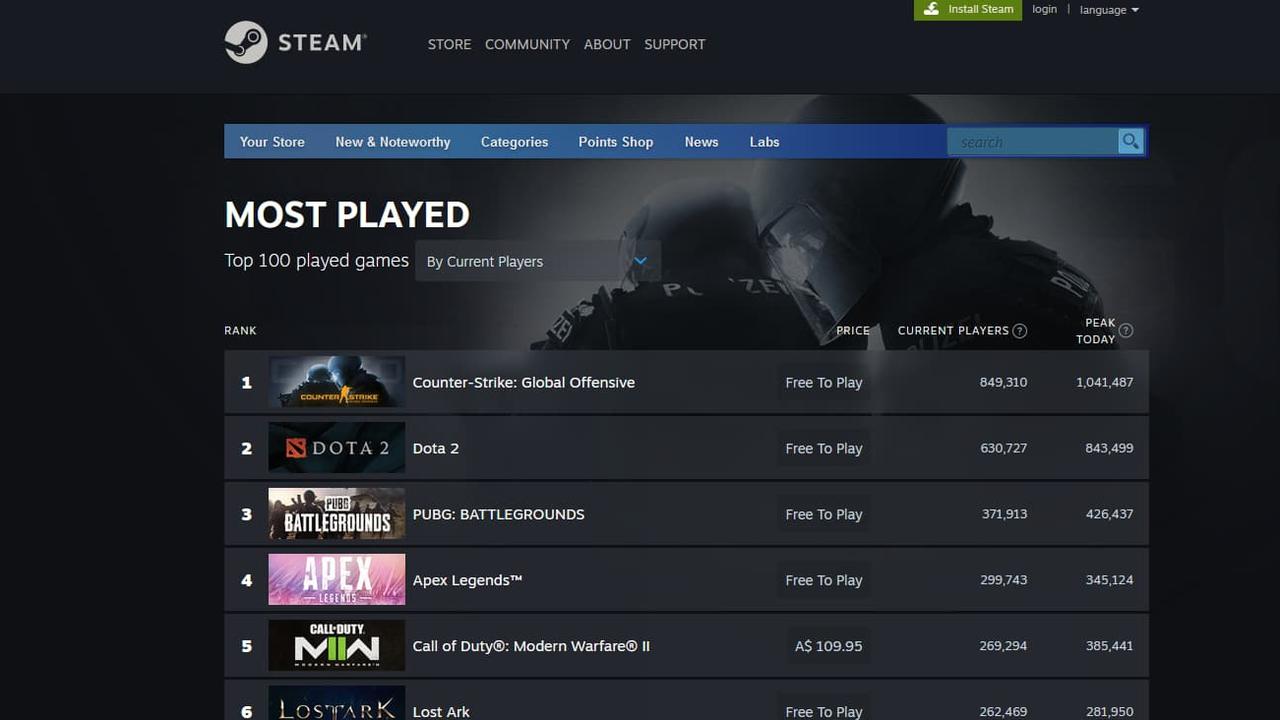Open the News tab

coord(701,142)
